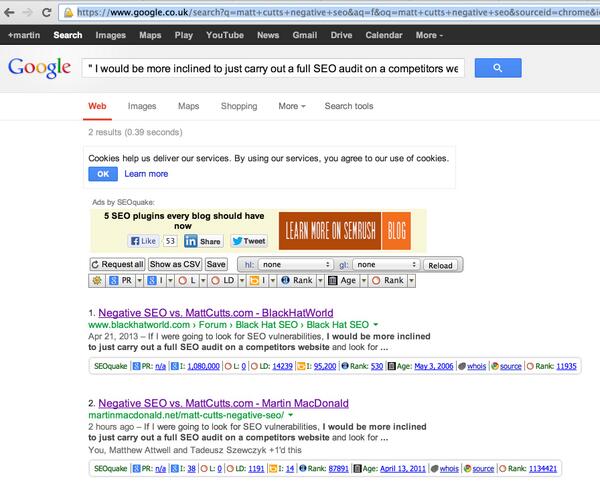Switch to the Images results tab
The width and height of the screenshot is (600, 502).
tap(142, 106)
